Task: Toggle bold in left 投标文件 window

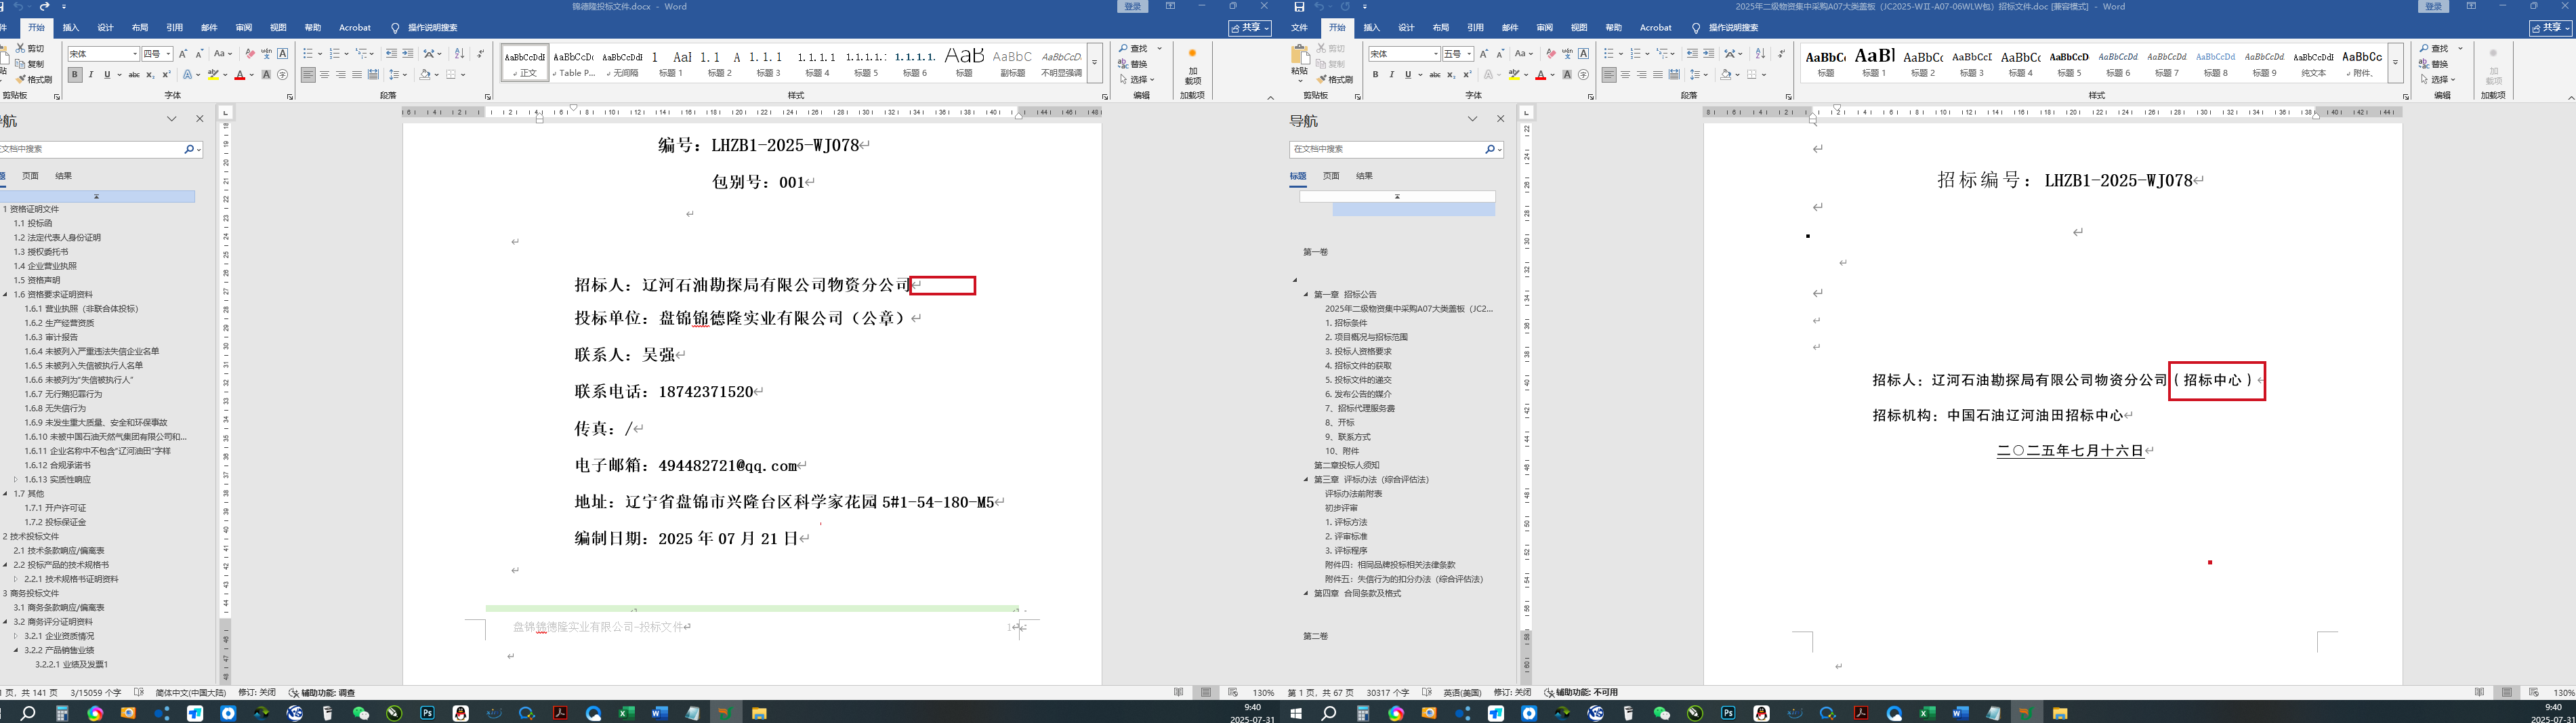Action: coord(75,75)
